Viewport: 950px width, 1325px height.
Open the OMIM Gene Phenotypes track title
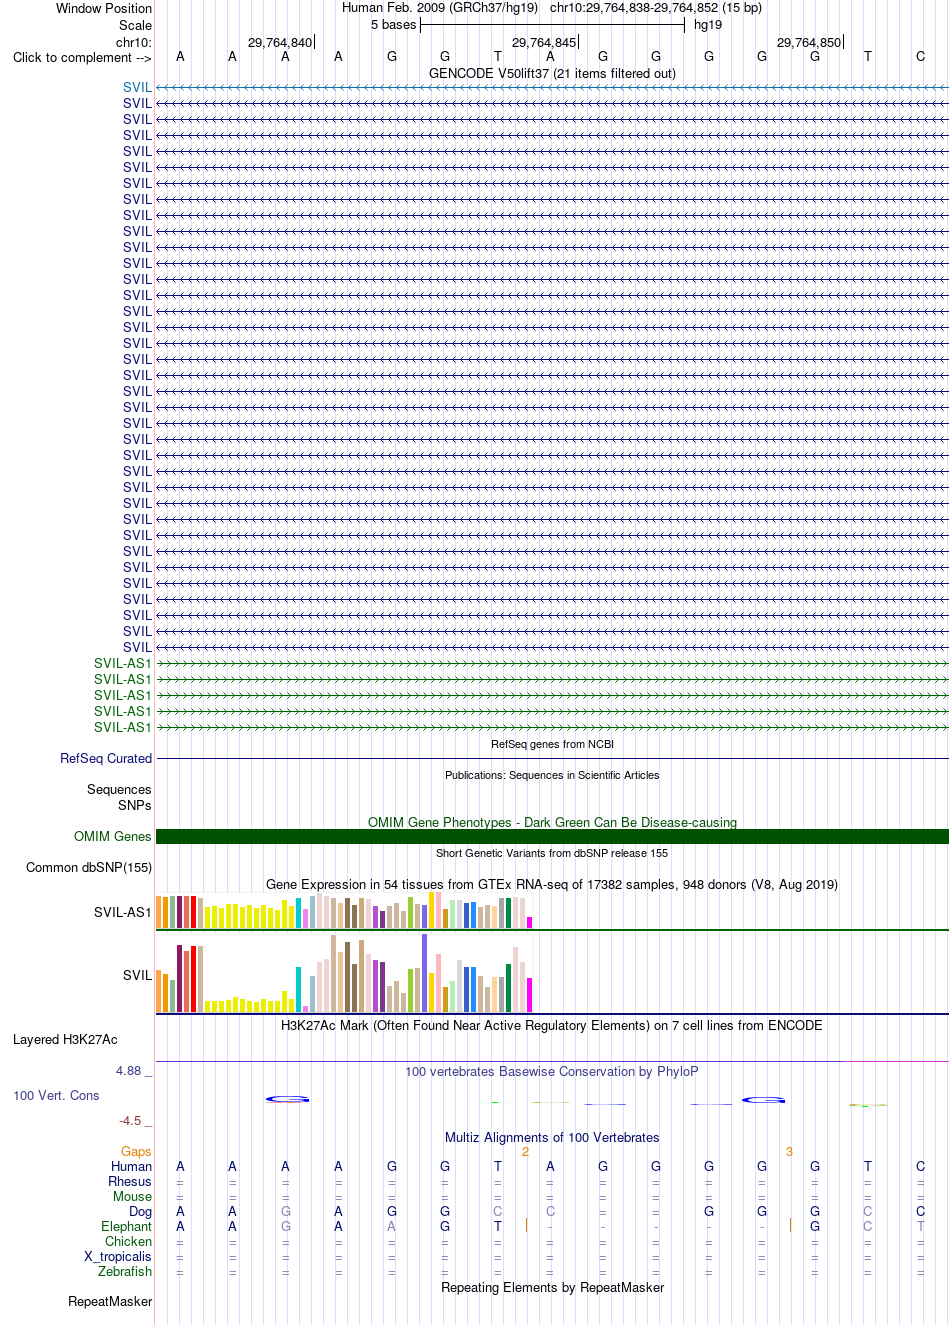[552, 822]
